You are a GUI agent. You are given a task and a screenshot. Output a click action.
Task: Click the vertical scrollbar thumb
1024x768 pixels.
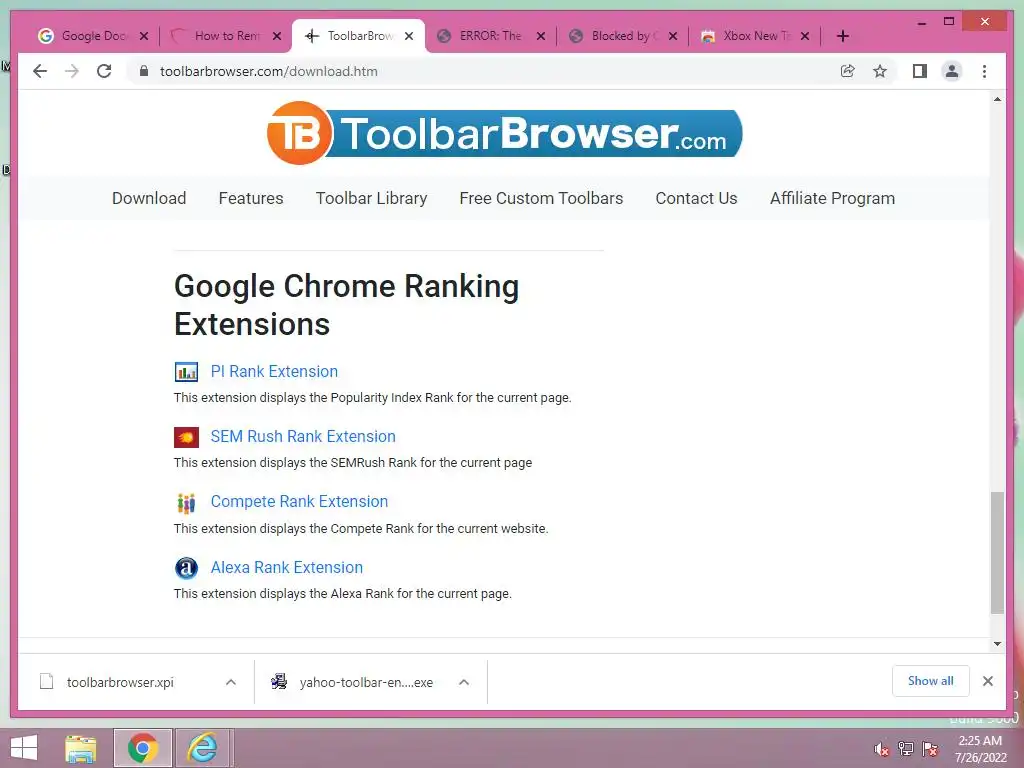tap(997, 552)
